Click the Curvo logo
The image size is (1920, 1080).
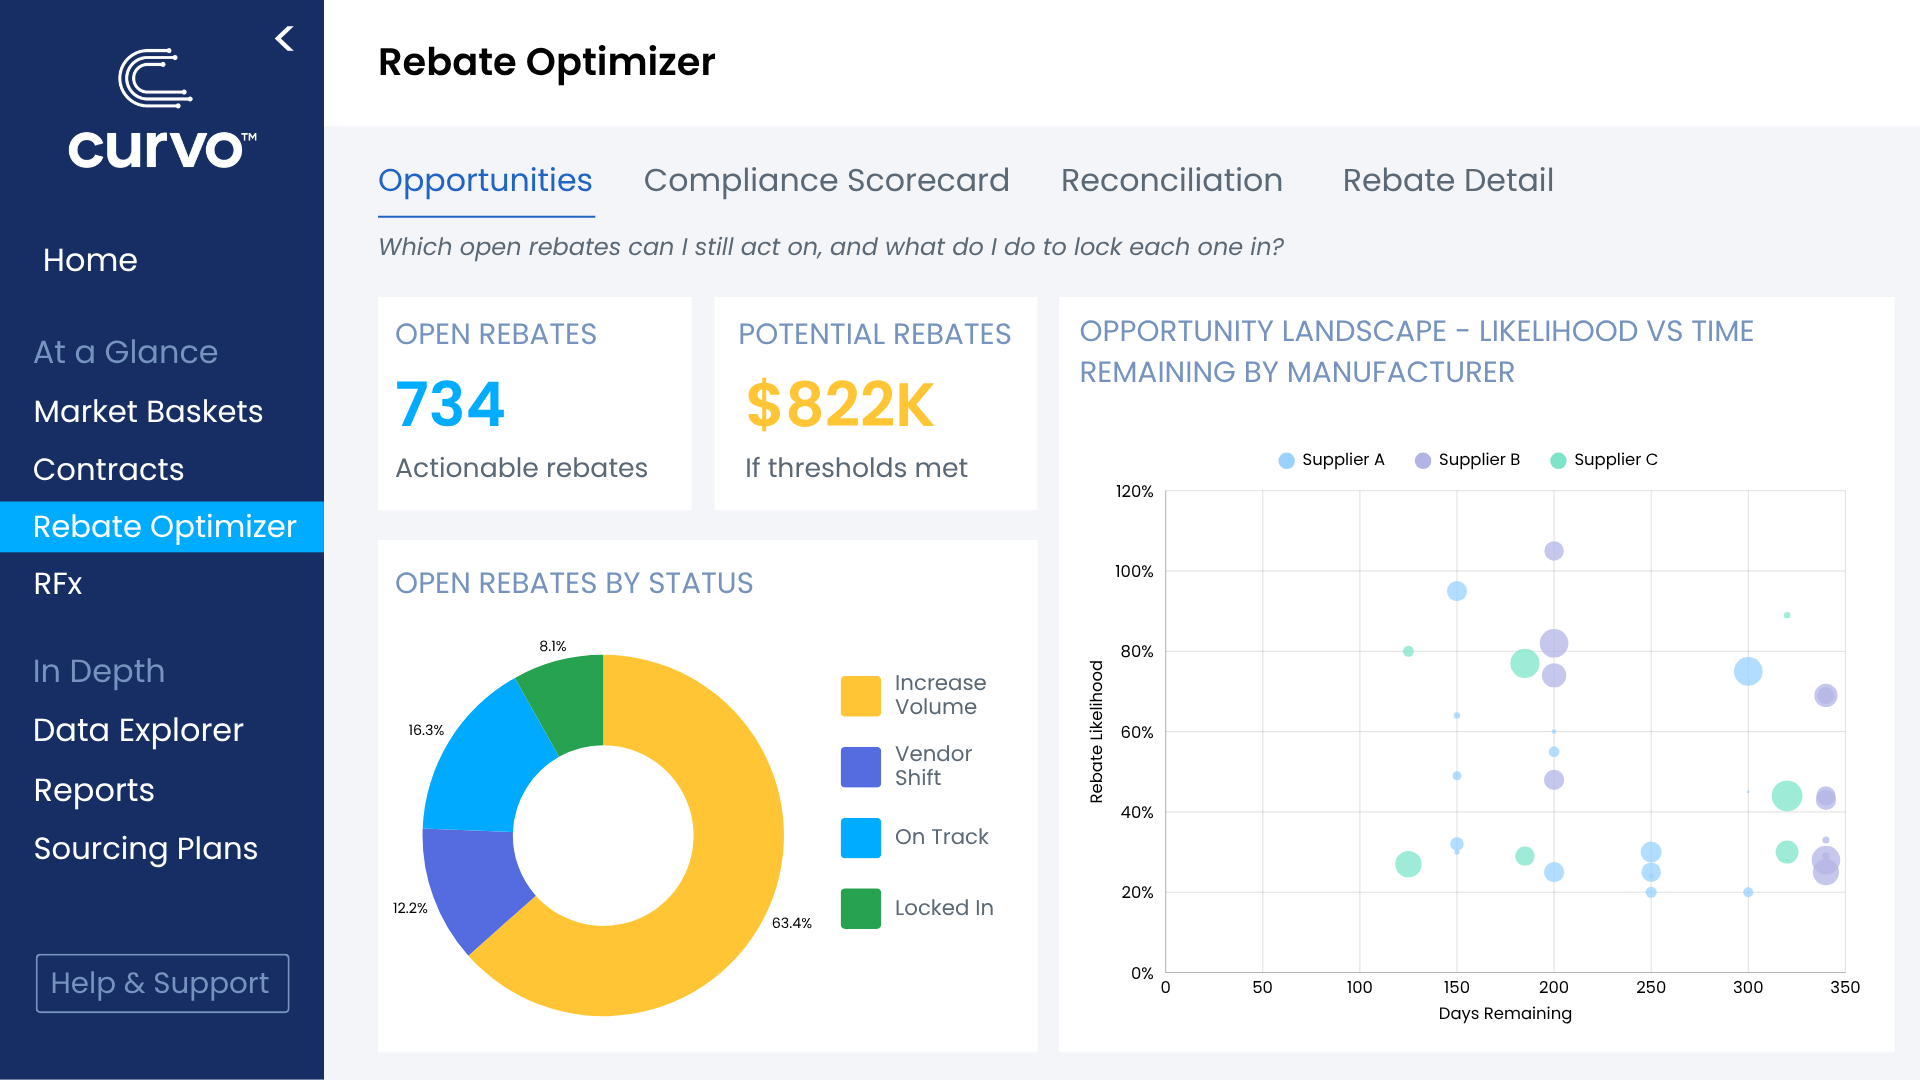(162, 109)
